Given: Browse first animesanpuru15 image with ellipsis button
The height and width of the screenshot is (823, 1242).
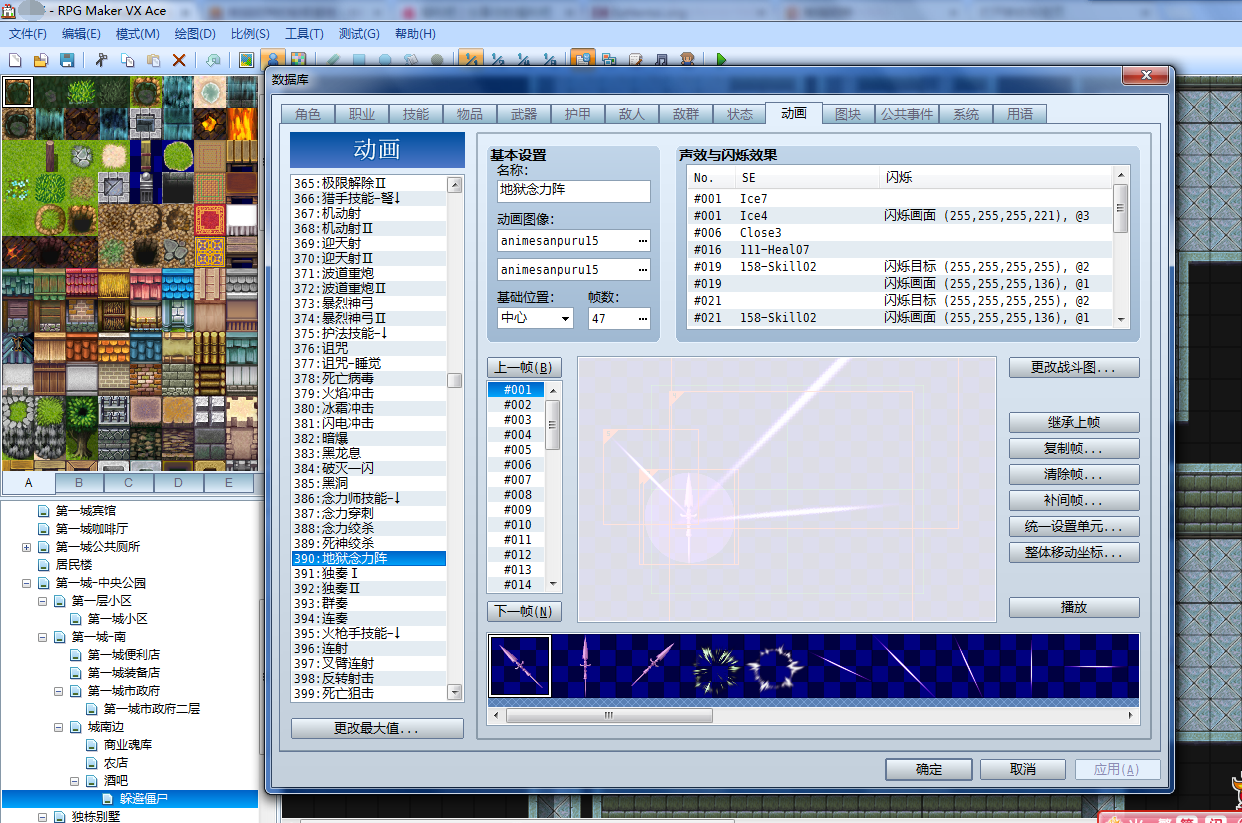Looking at the screenshot, I should tap(642, 241).
